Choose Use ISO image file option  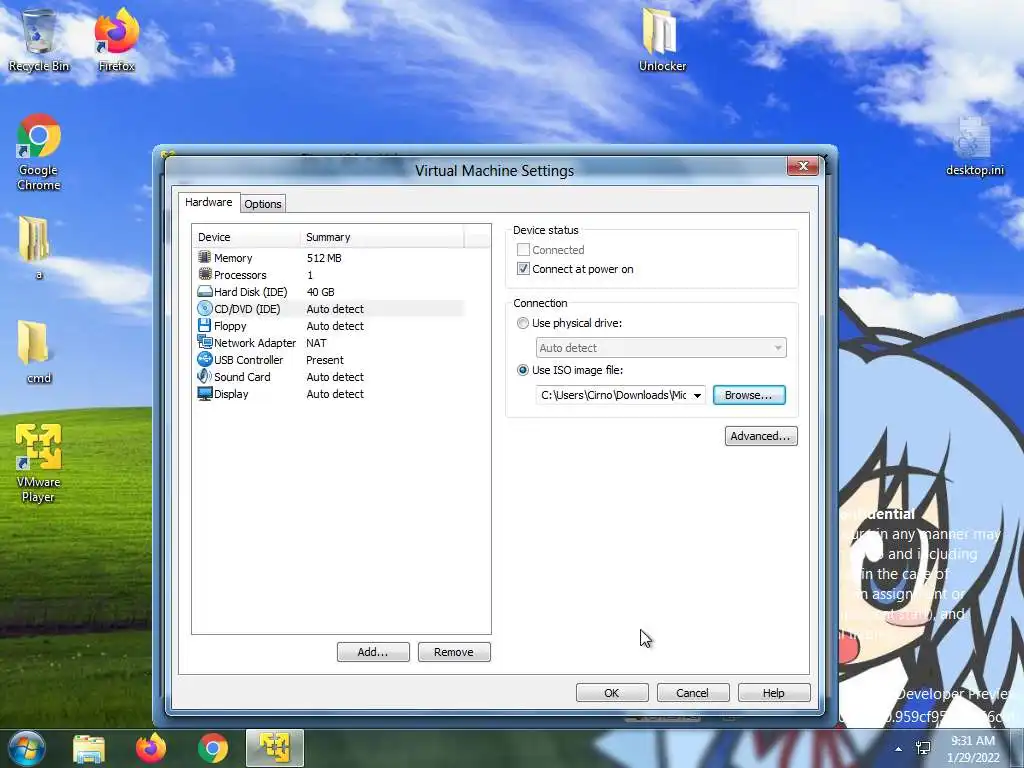522,370
